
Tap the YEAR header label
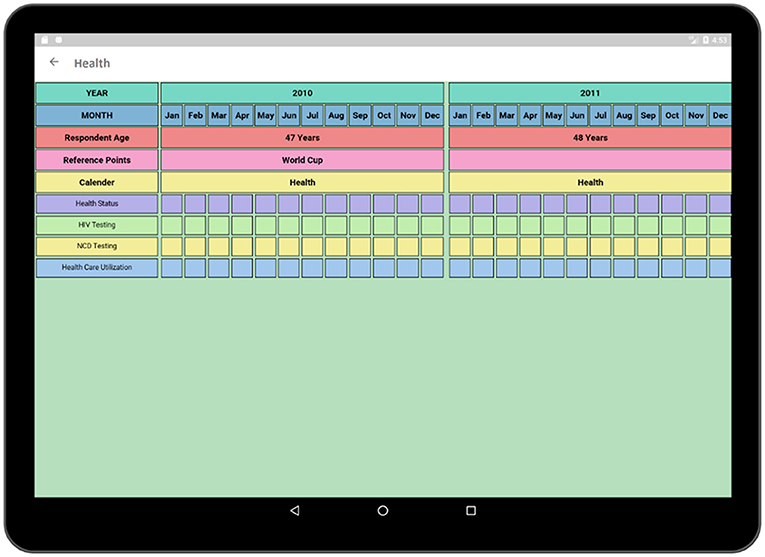(97, 93)
